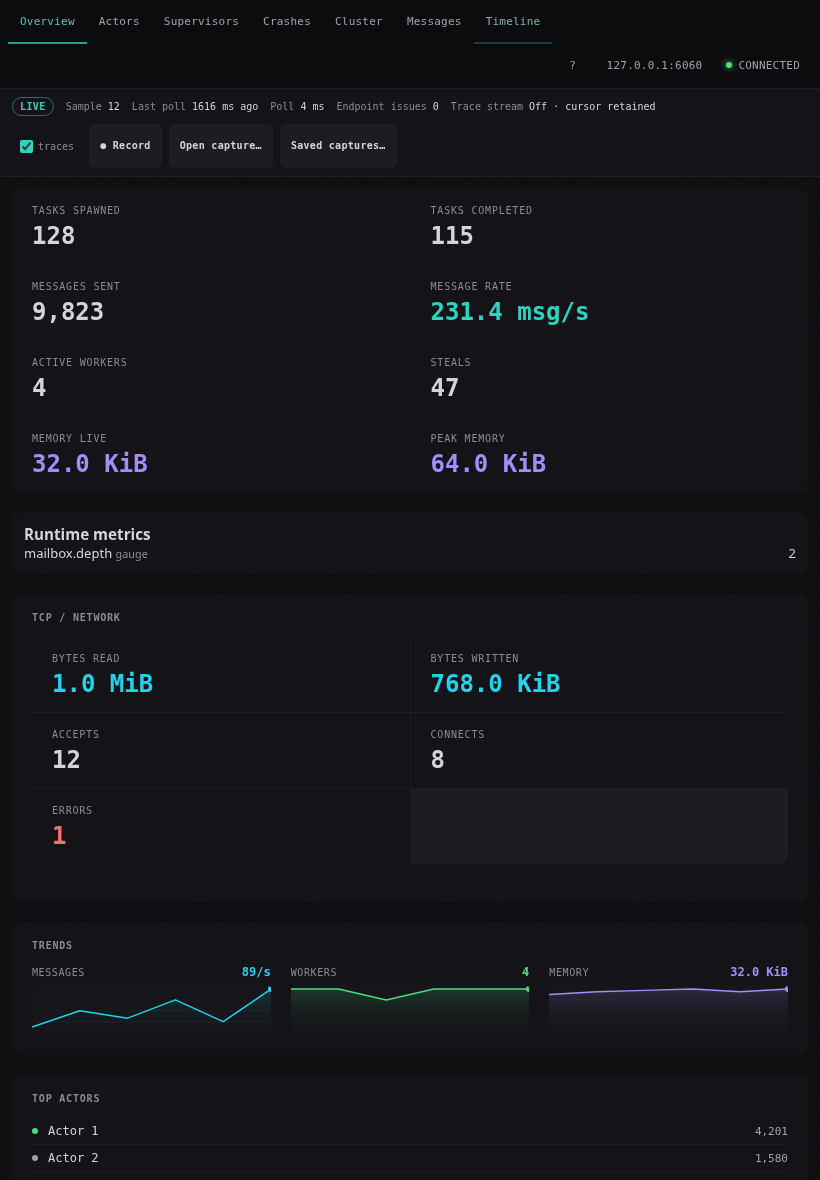The height and width of the screenshot is (1180, 820).
Task: Click the Tasks Spawned value 128
Action: 53,236
